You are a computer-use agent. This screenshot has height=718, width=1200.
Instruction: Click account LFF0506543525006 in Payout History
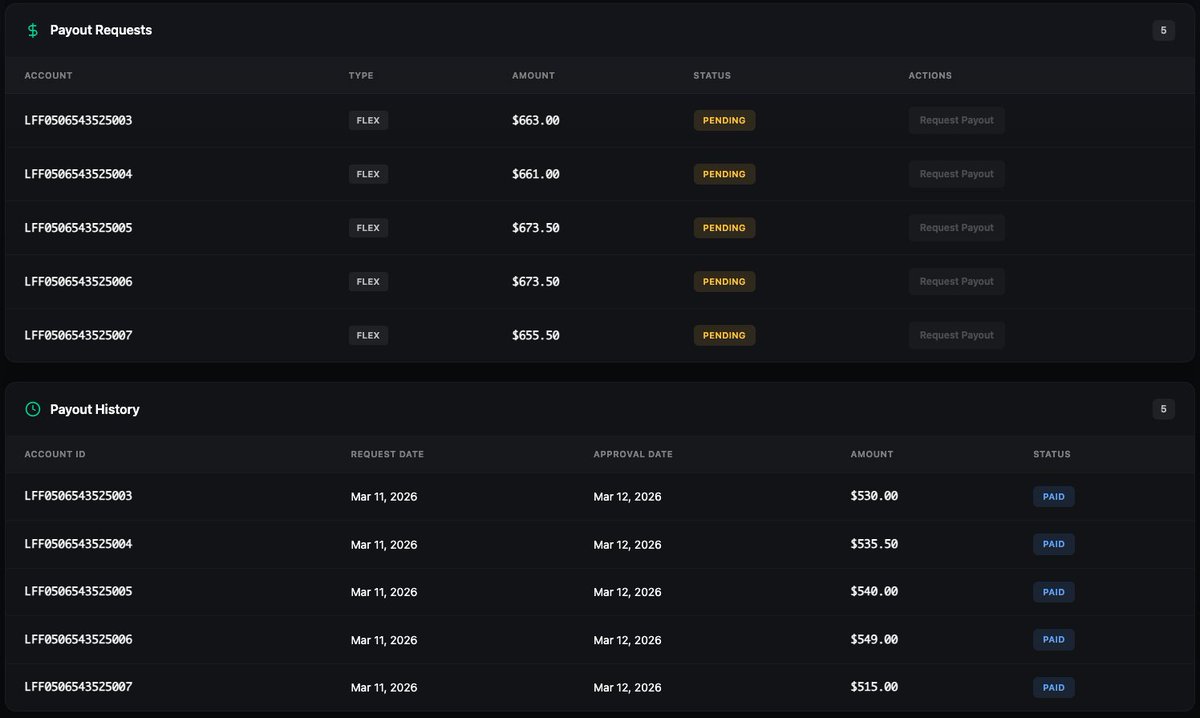click(78, 639)
